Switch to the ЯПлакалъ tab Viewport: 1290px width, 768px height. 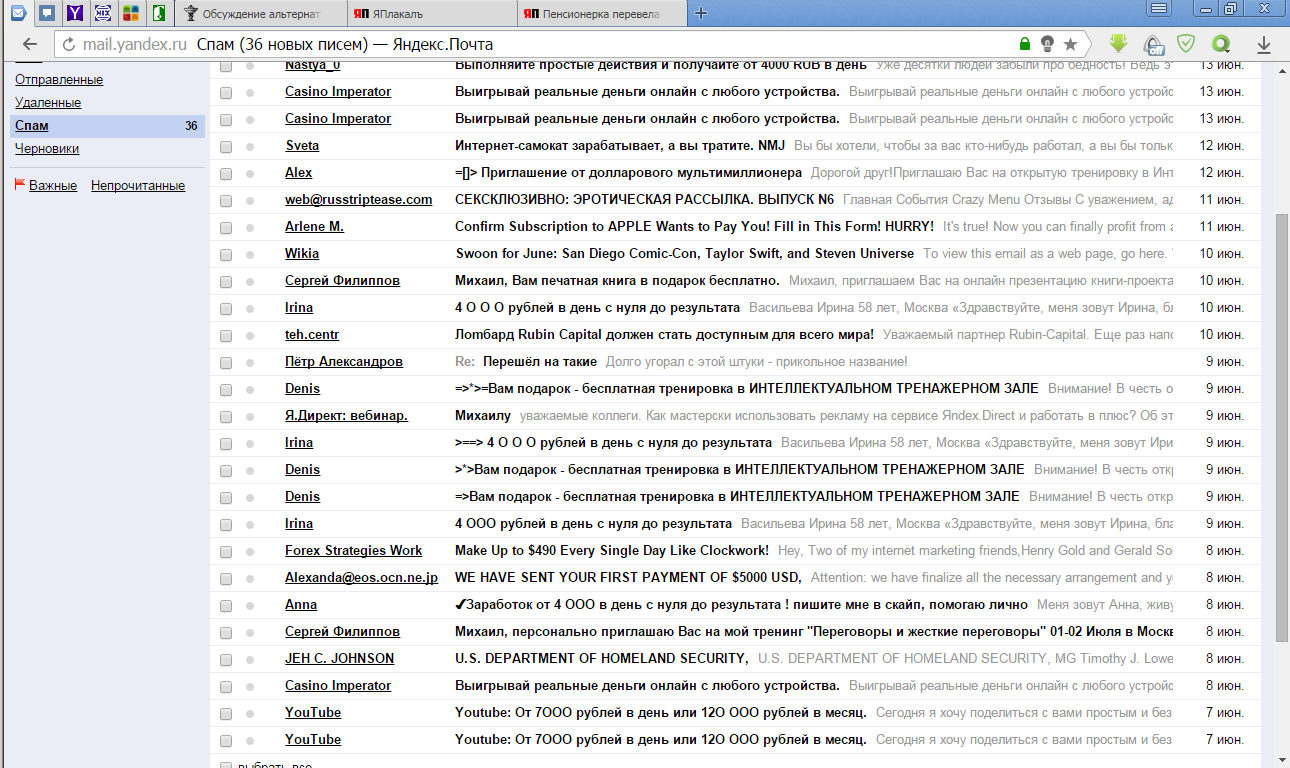coord(432,14)
